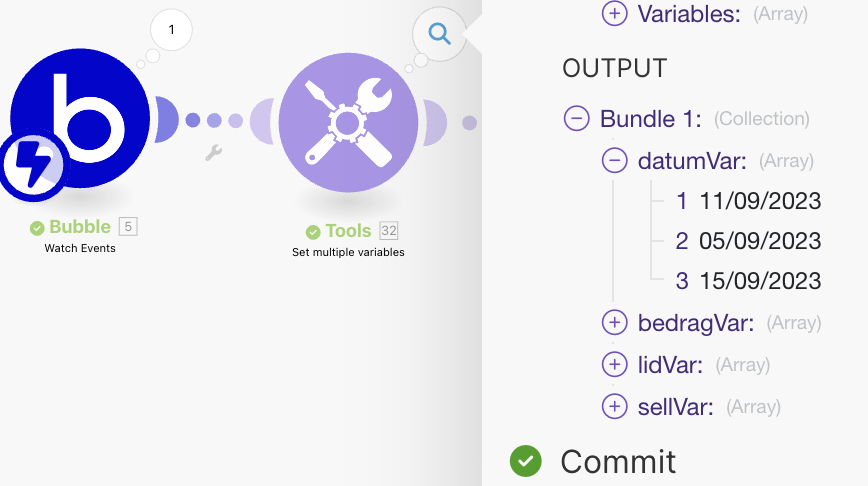Expand the lidVar array
The width and height of the screenshot is (868, 486).
614,364
